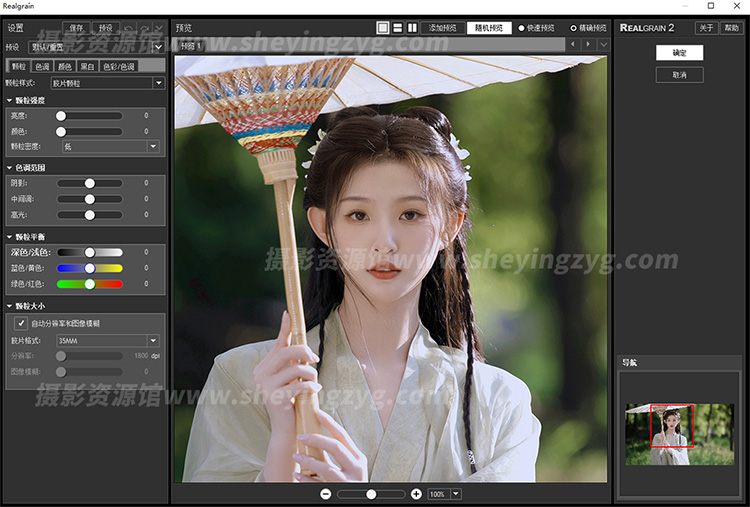
Task: Click the 确定 button
Action: (x=679, y=53)
